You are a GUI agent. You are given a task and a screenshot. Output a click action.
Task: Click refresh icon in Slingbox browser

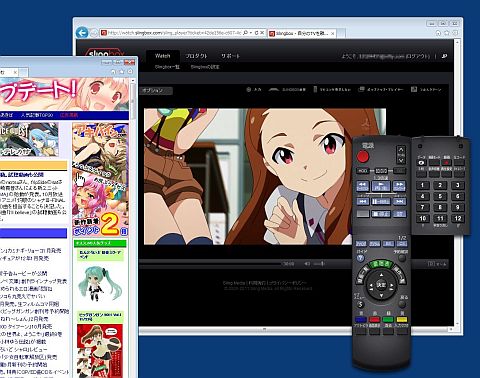tap(256, 33)
